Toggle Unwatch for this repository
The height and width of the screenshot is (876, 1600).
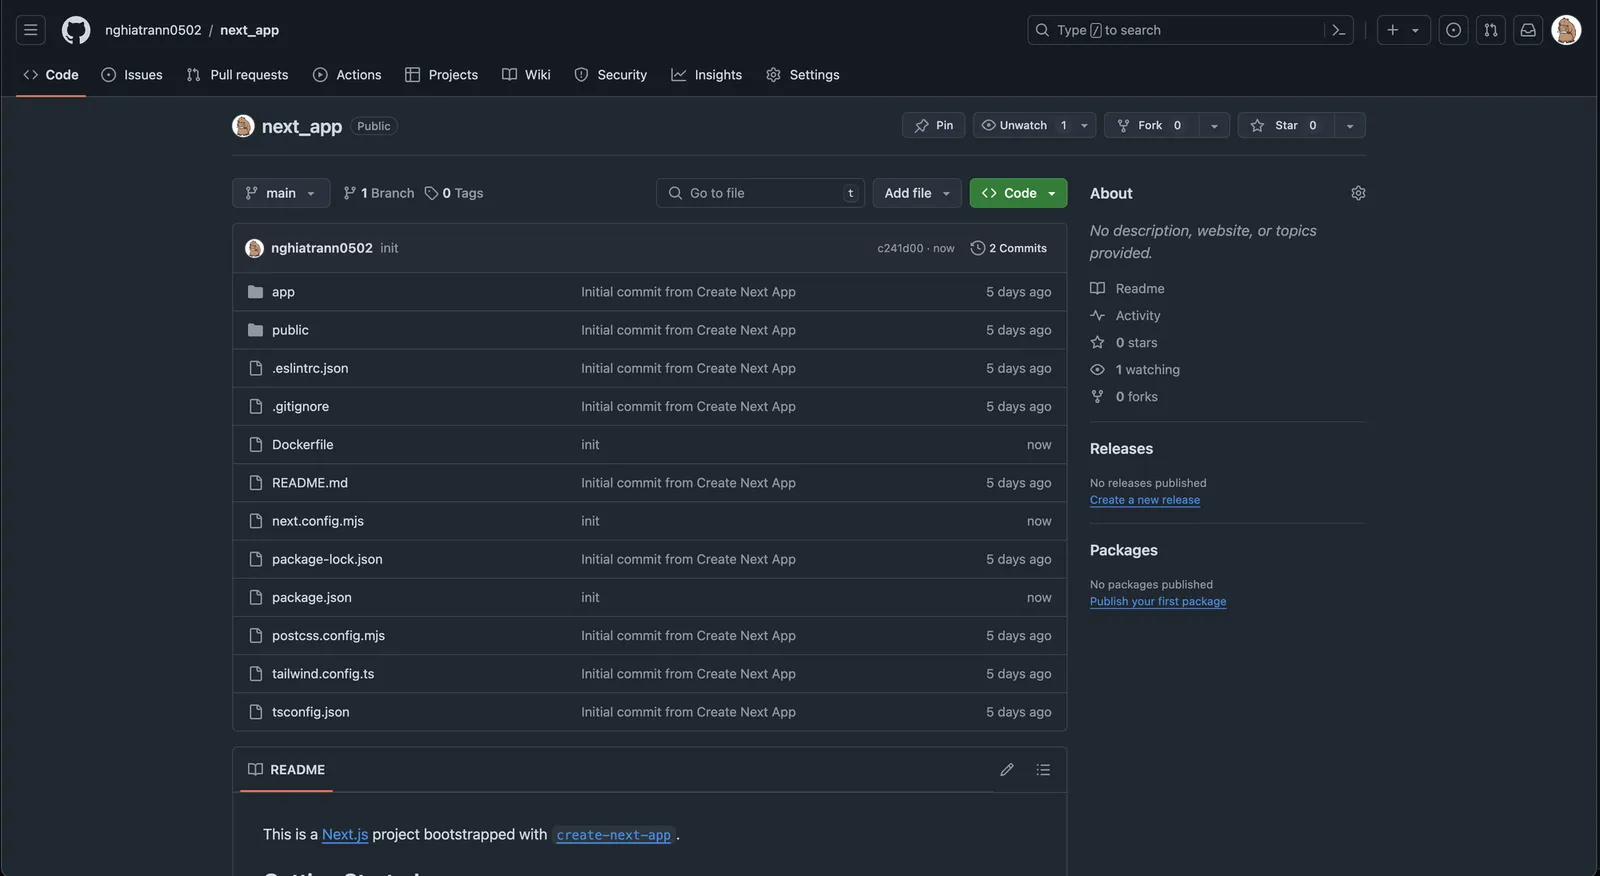pos(1022,125)
